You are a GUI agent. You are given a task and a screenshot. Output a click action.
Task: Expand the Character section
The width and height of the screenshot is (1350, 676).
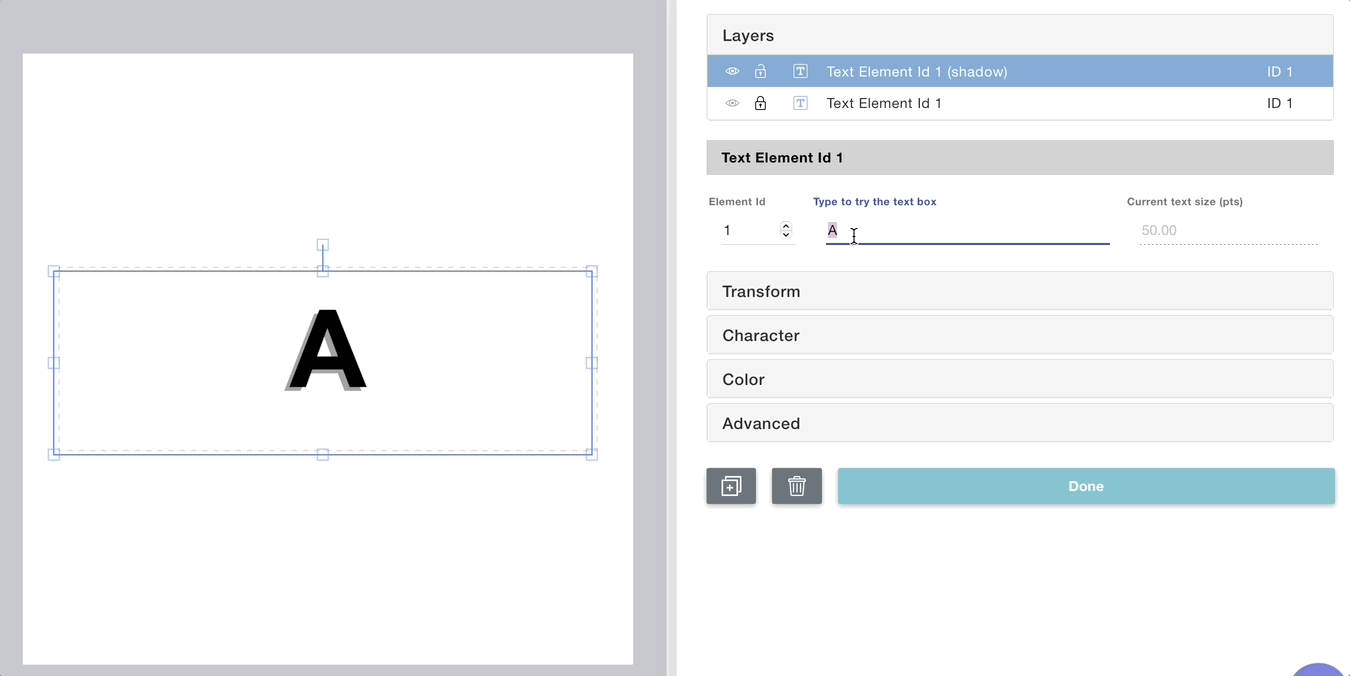(x=1019, y=335)
